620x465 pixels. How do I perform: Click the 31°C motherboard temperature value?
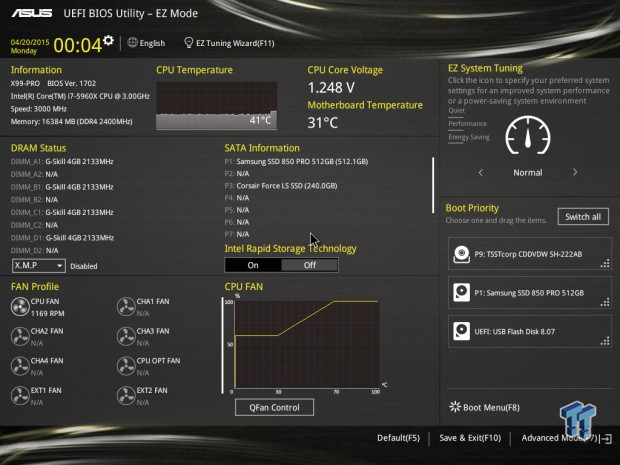323,123
